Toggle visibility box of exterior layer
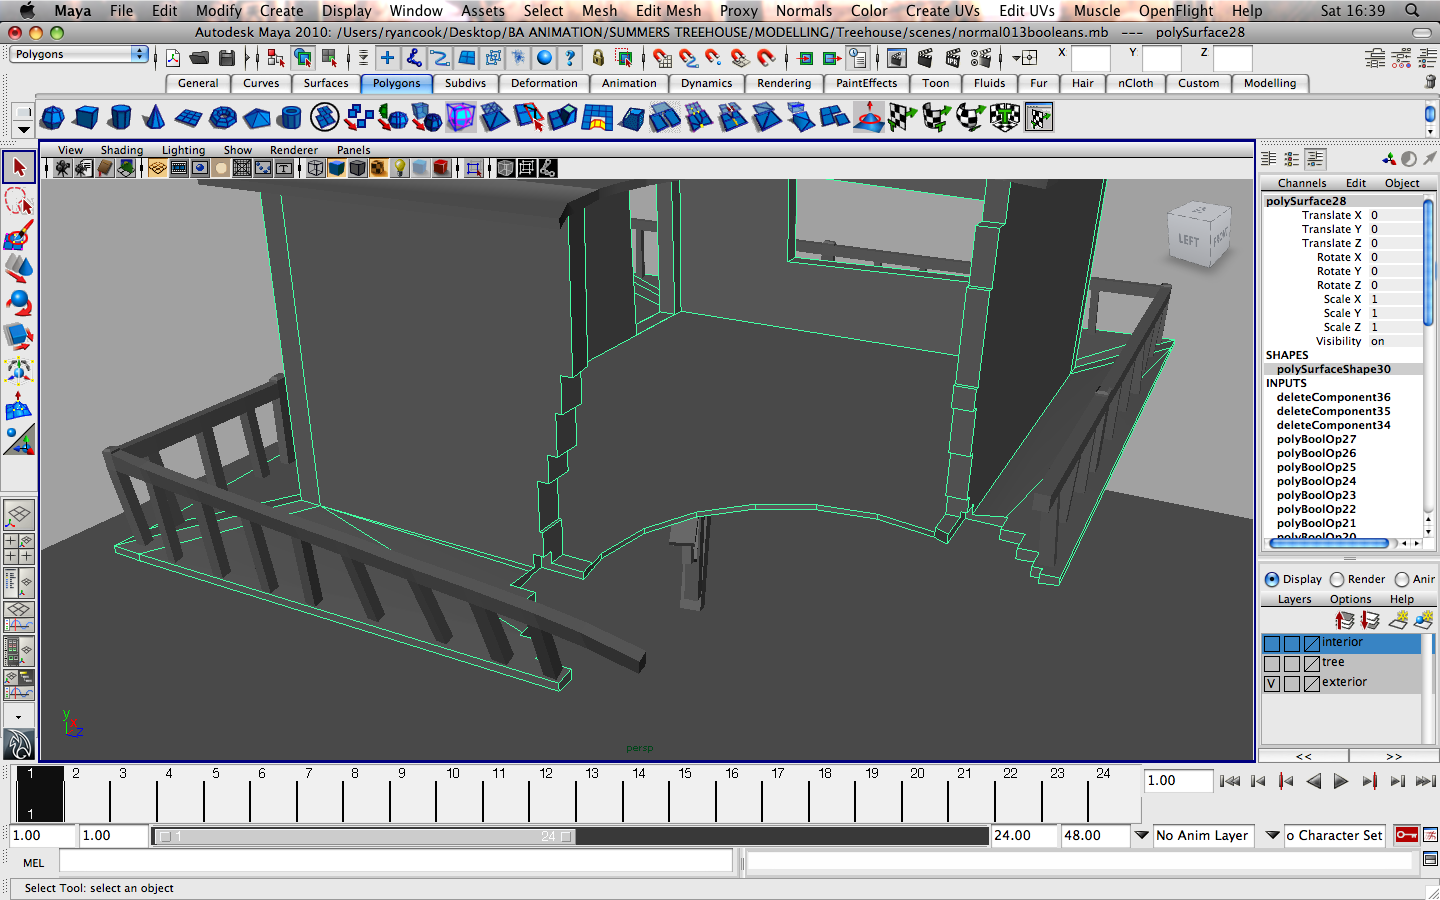Screen dimensions: 1440x900 [1272, 684]
